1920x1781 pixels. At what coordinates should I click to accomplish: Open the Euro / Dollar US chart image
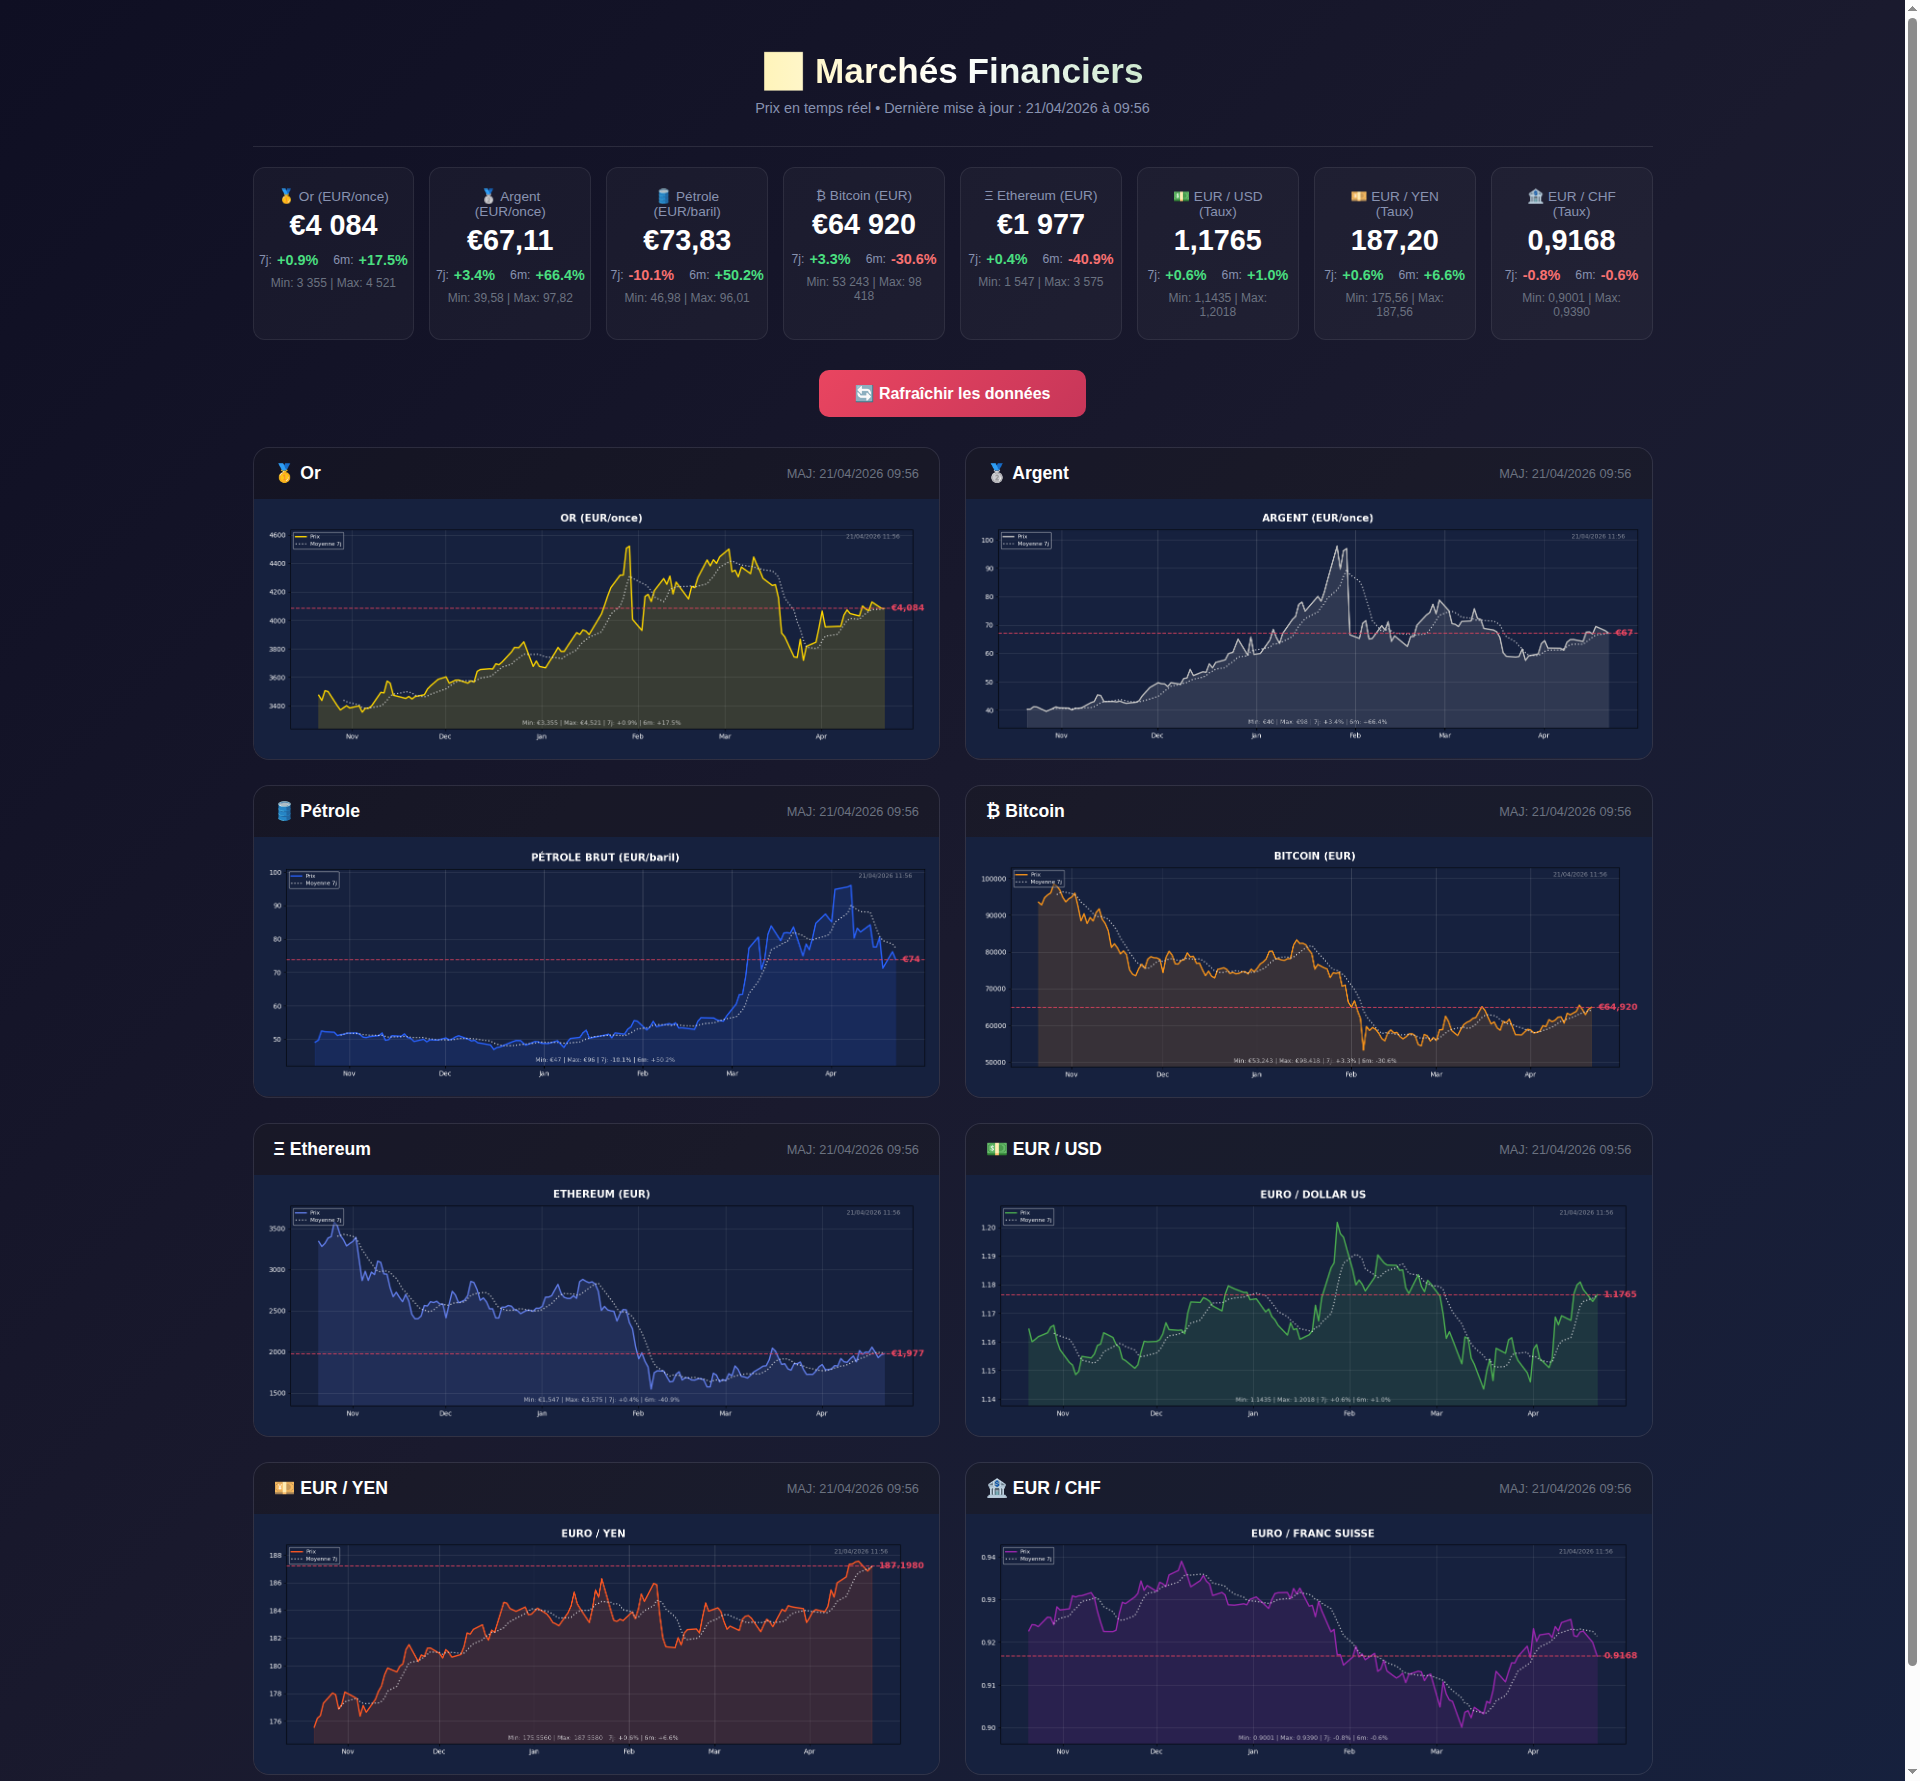point(1308,1304)
